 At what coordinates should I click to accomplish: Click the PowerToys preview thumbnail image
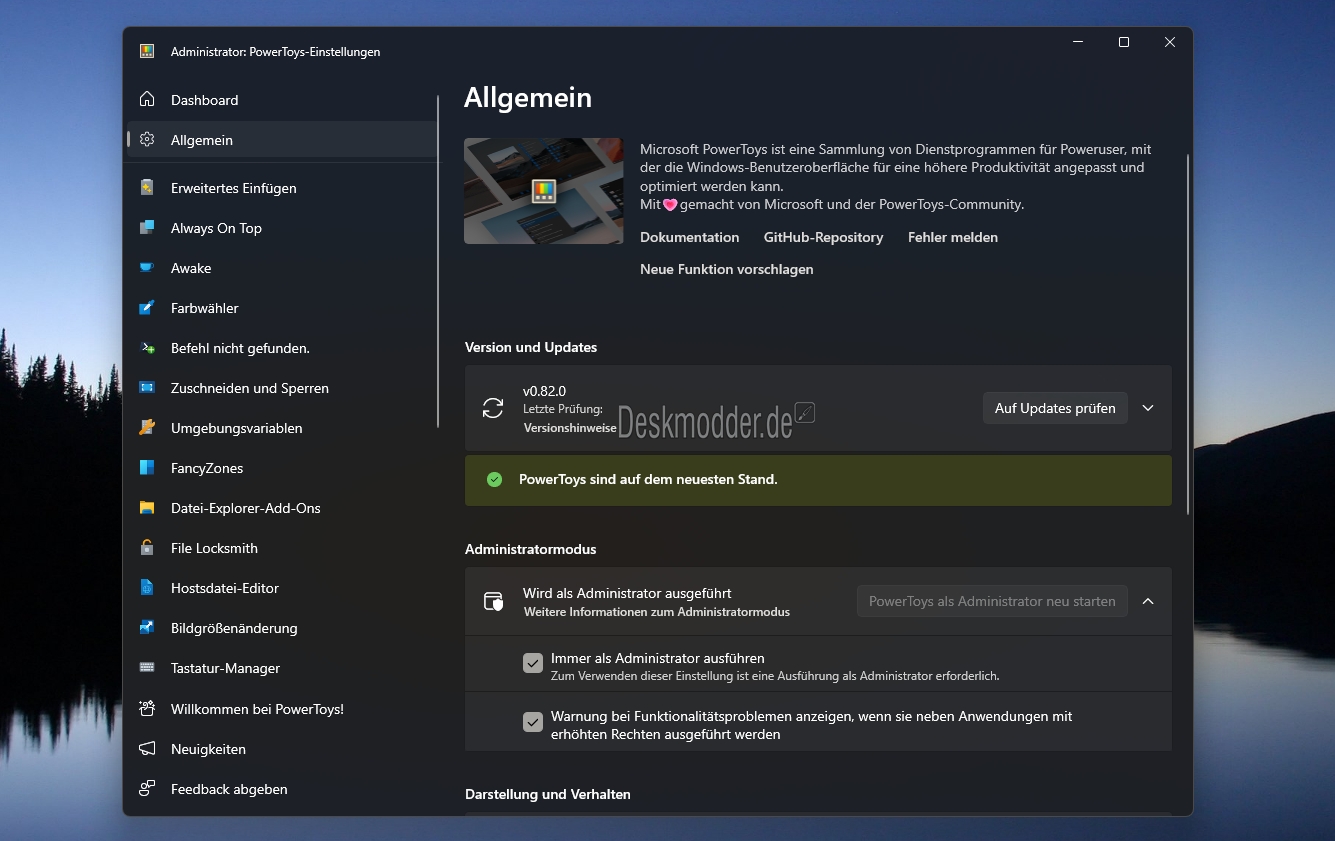tap(544, 191)
